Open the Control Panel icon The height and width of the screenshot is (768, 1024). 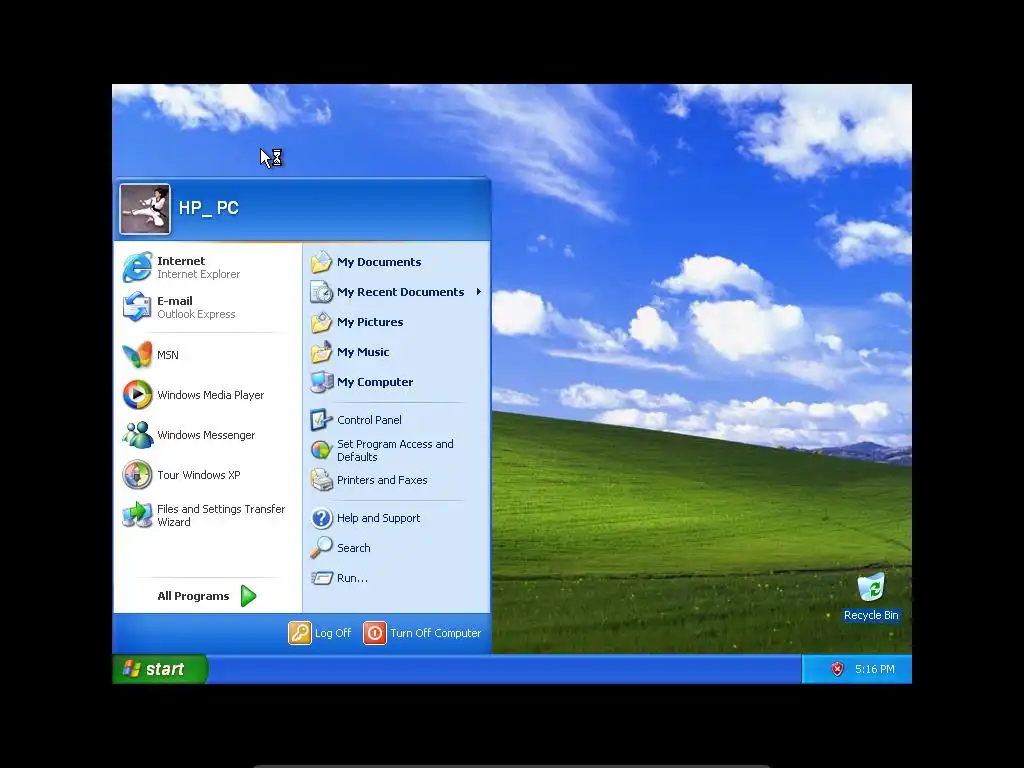321,420
